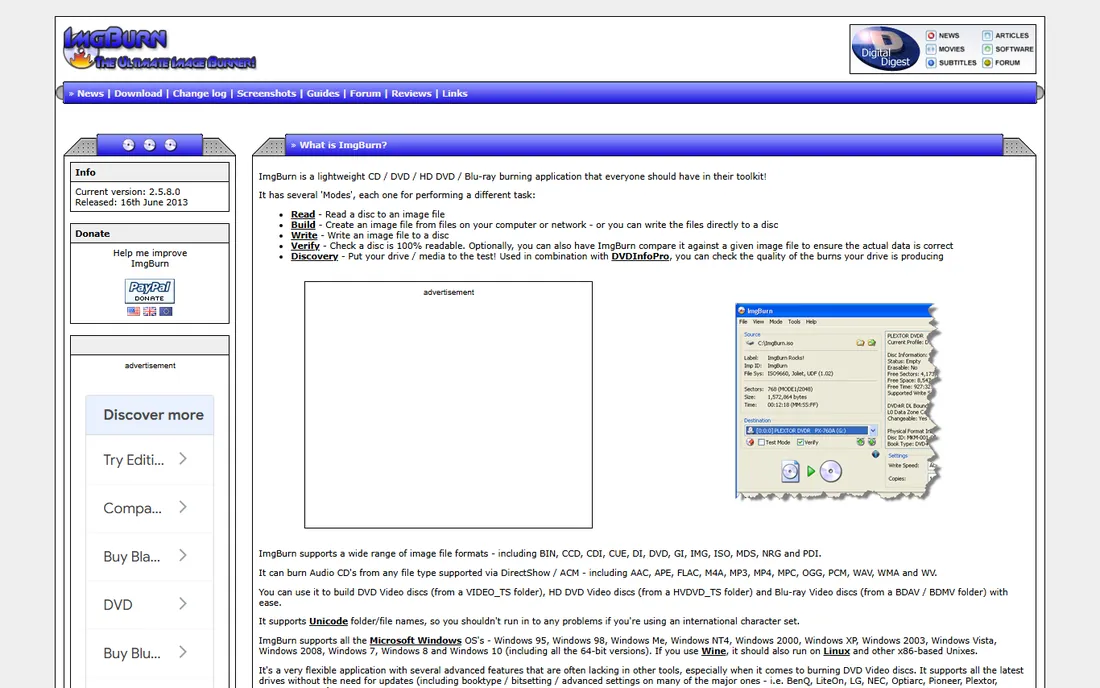Screen dimensions: 1100x688
Task: Follow the DVDInfoPro link
Action: (x=640, y=257)
